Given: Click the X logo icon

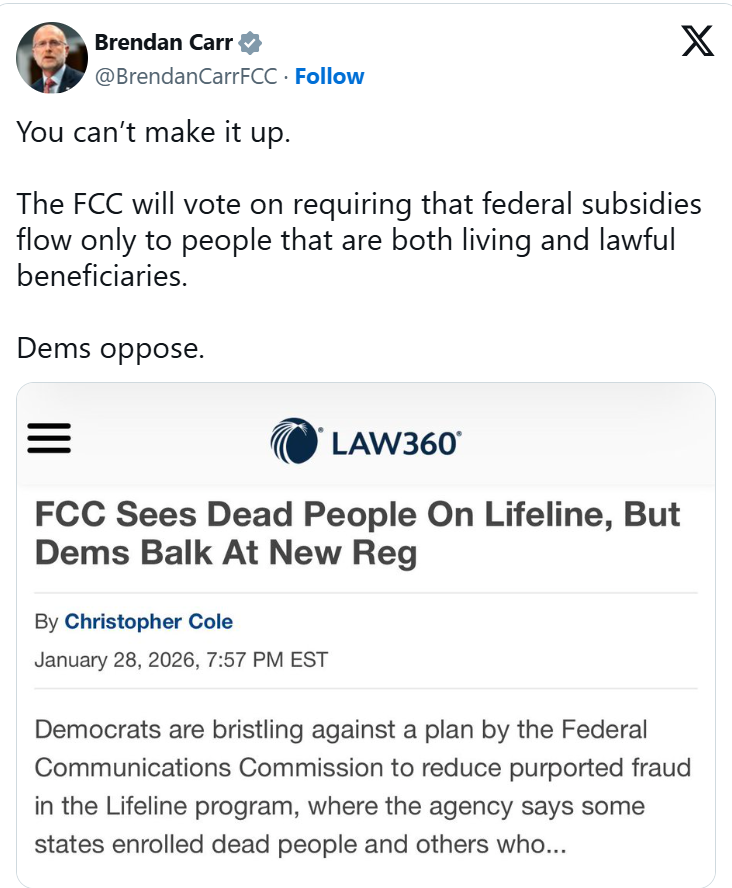Looking at the screenshot, I should coord(697,40).
